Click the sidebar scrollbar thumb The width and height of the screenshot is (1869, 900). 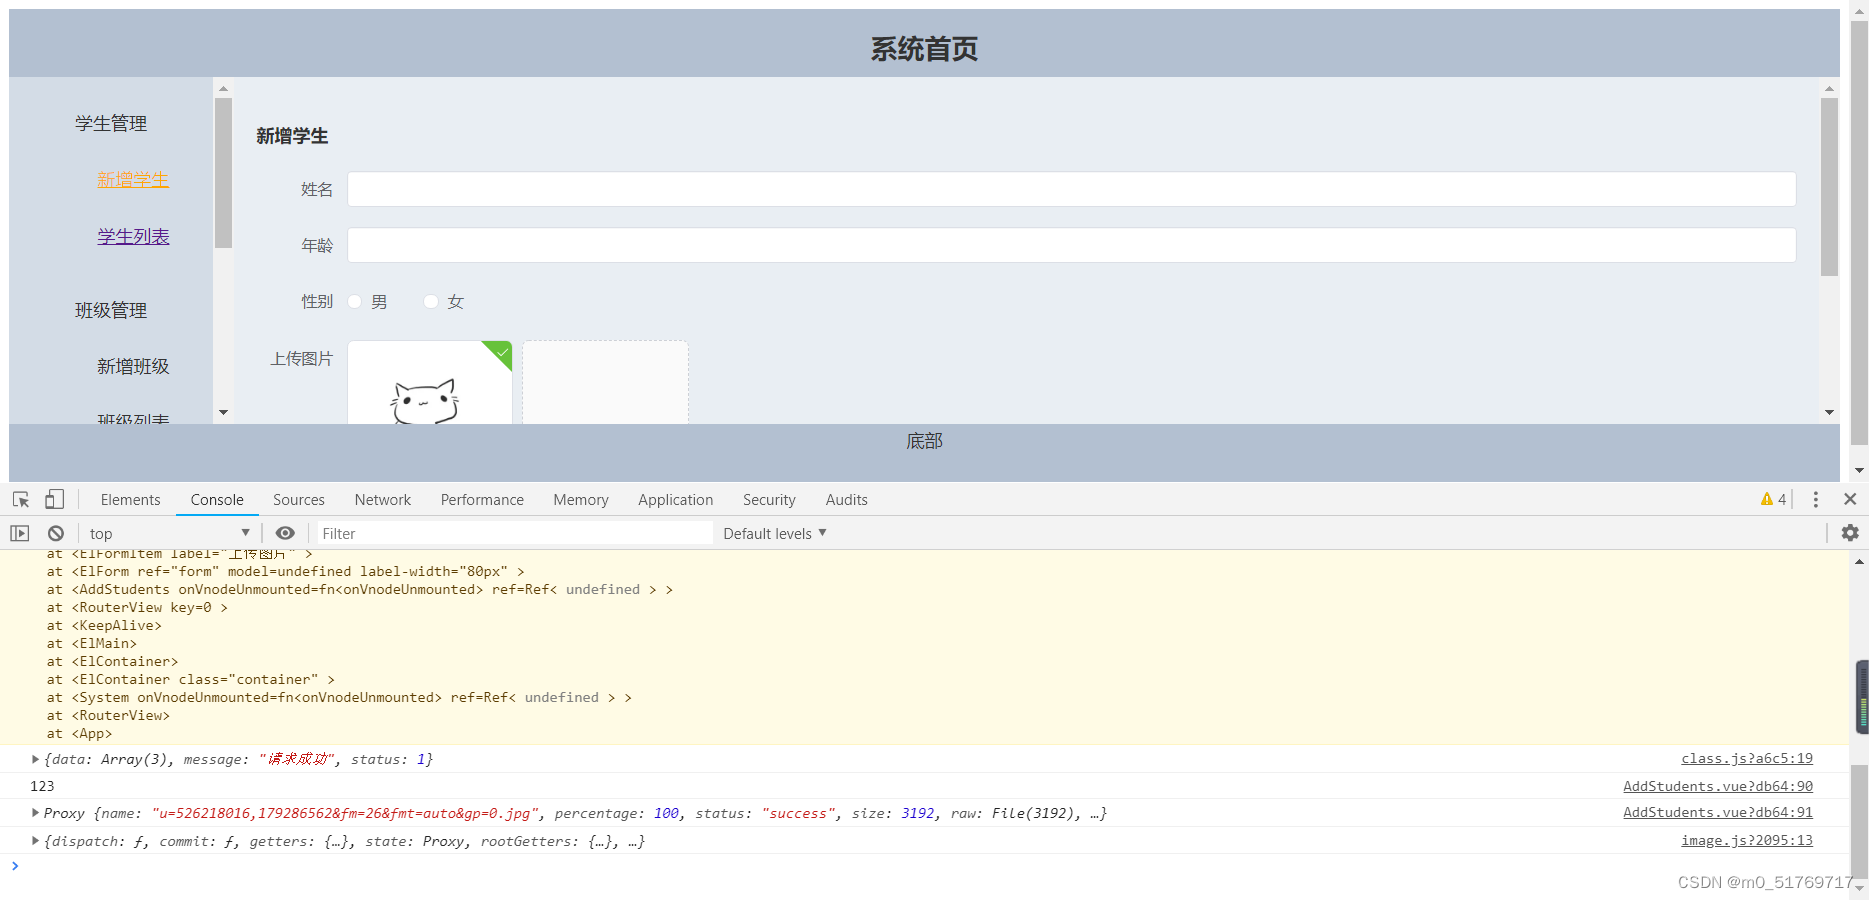coord(223,173)
